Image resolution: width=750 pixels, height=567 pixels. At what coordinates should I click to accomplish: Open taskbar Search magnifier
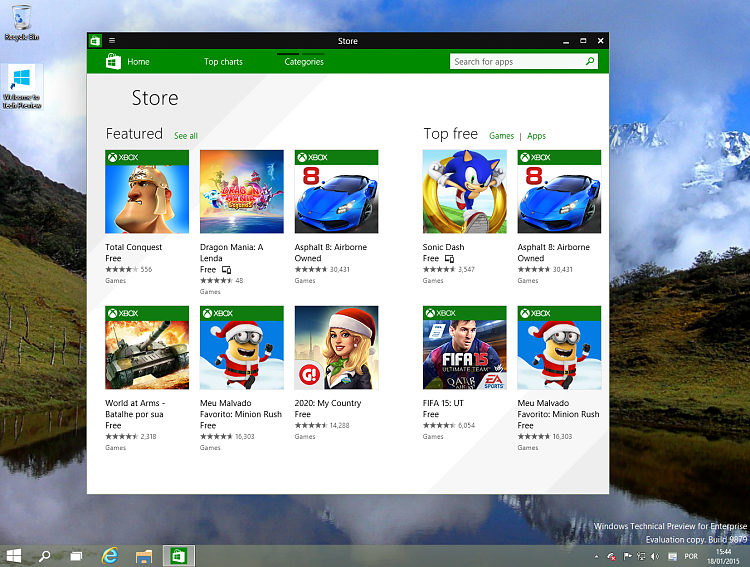pos(44,556)
